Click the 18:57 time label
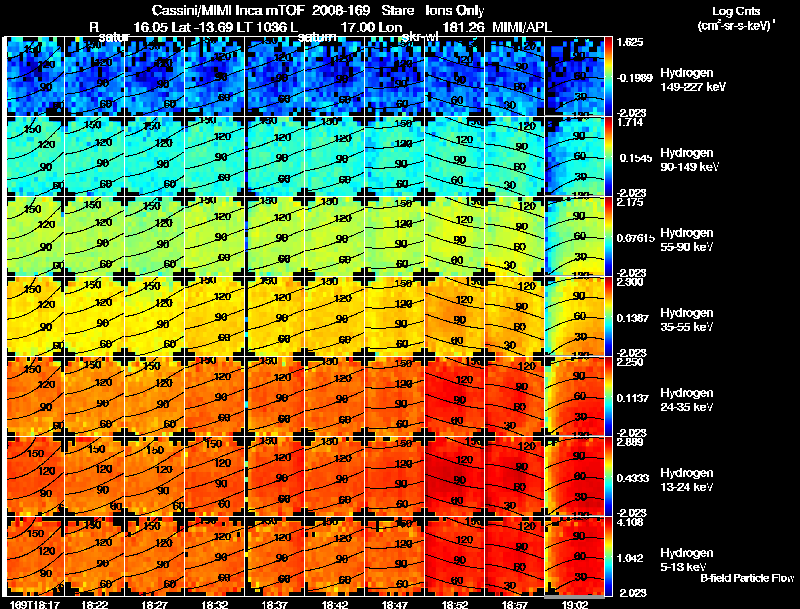This screenshot has height=609, width=800. 515,604
